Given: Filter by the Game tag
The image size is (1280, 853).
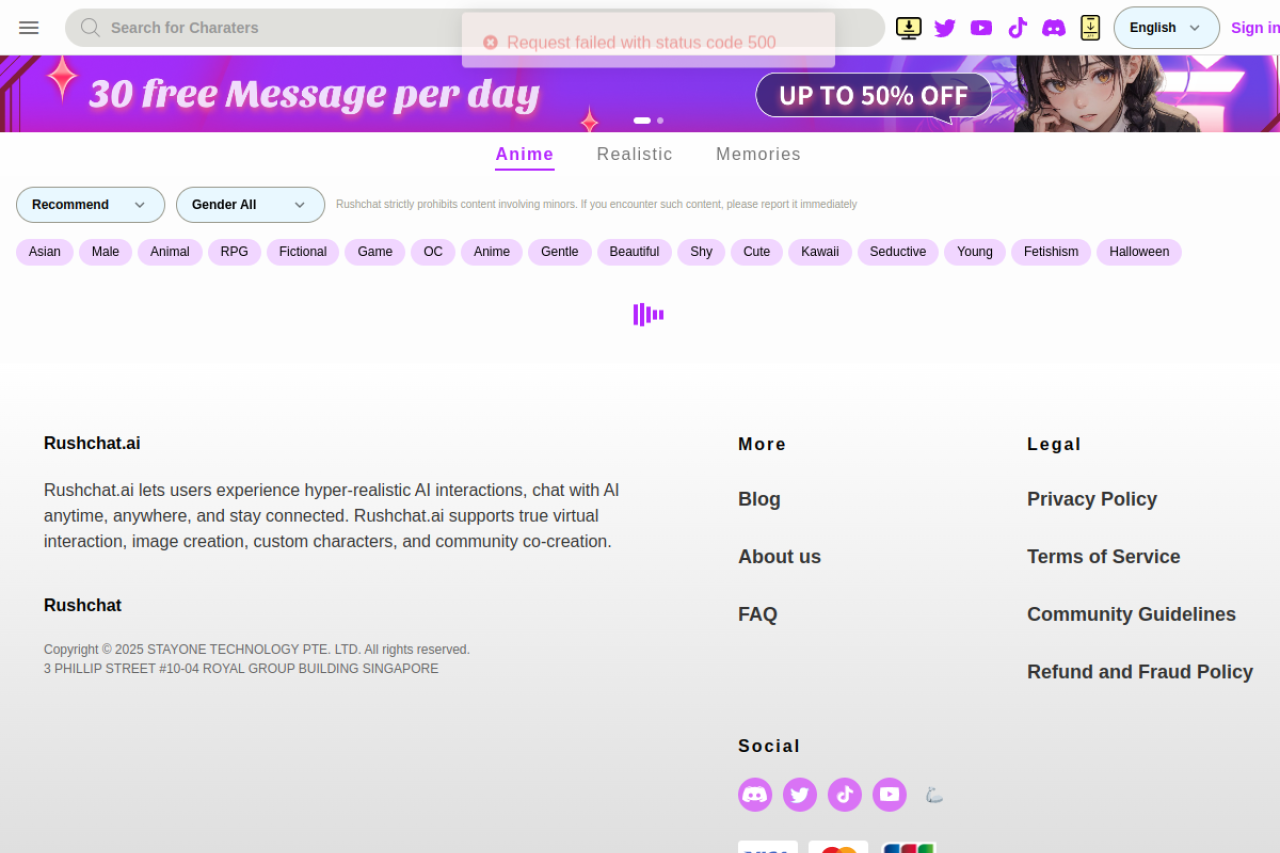Looking at the screenshot, I should [375, 252].
